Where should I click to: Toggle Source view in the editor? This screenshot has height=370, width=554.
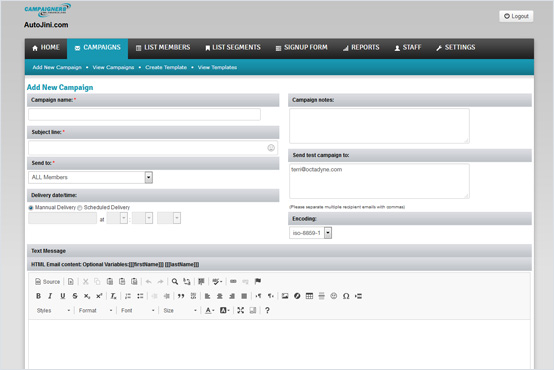(48, 282)
